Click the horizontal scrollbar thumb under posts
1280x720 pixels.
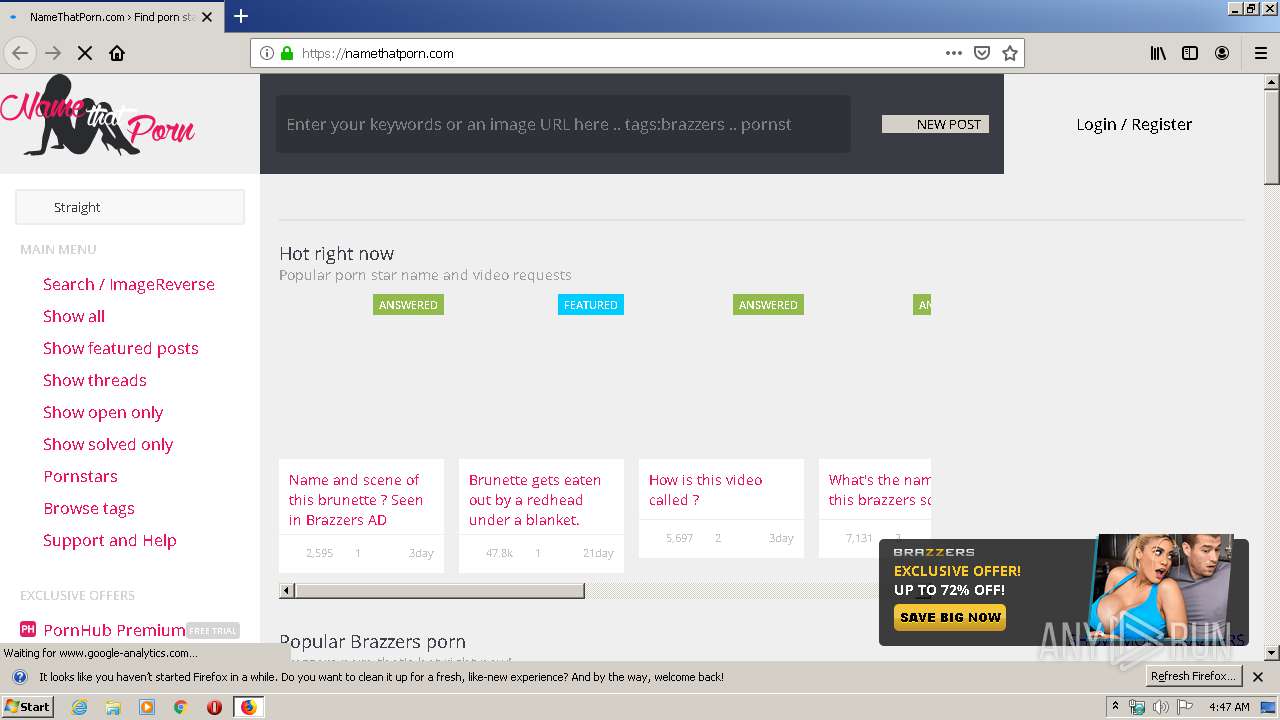(440, 590)
